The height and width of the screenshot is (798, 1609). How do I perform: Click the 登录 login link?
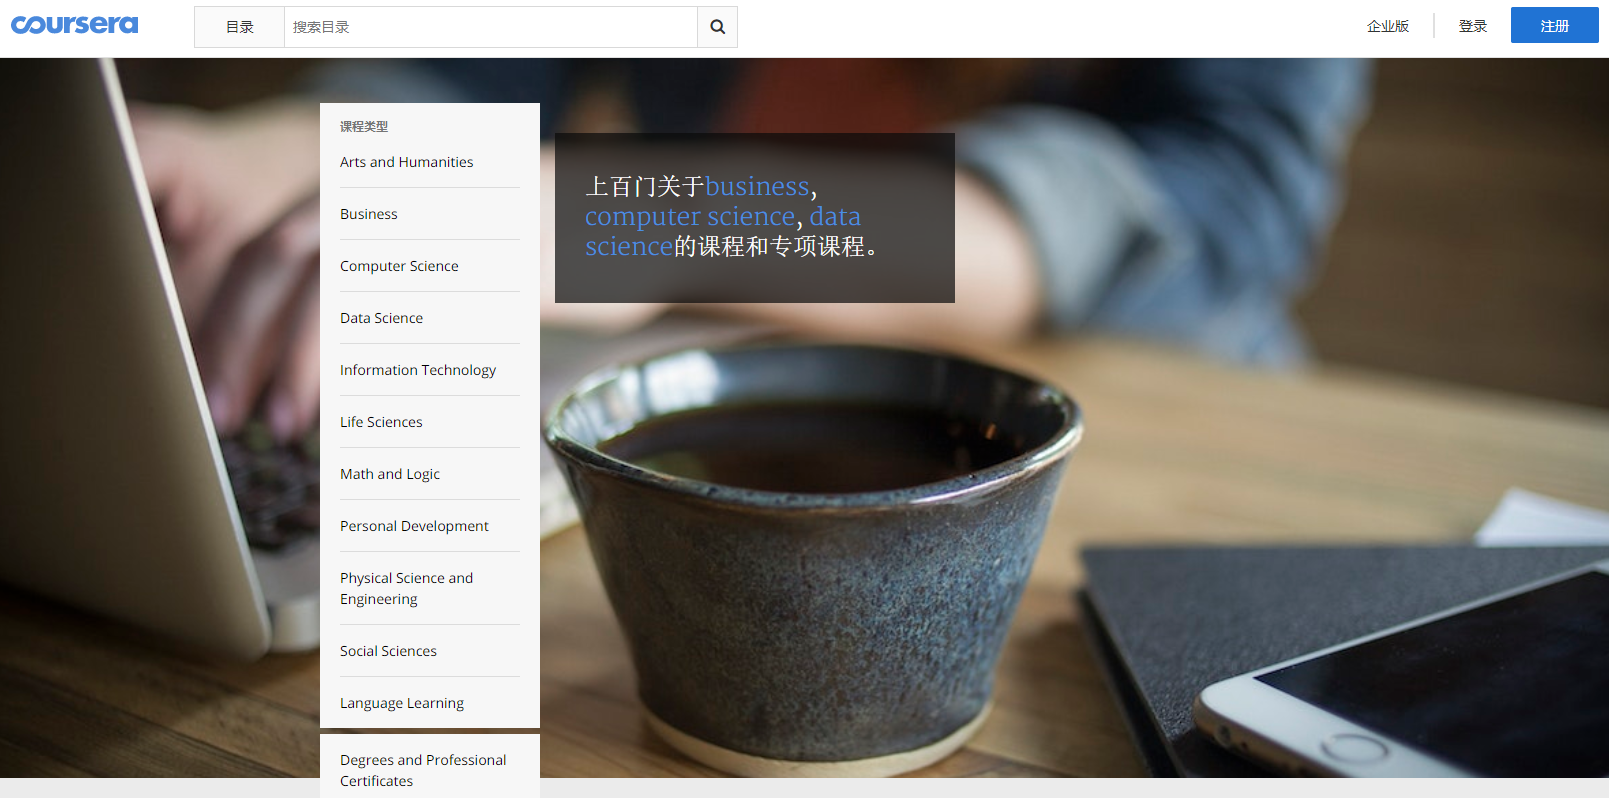point(1473,26)
